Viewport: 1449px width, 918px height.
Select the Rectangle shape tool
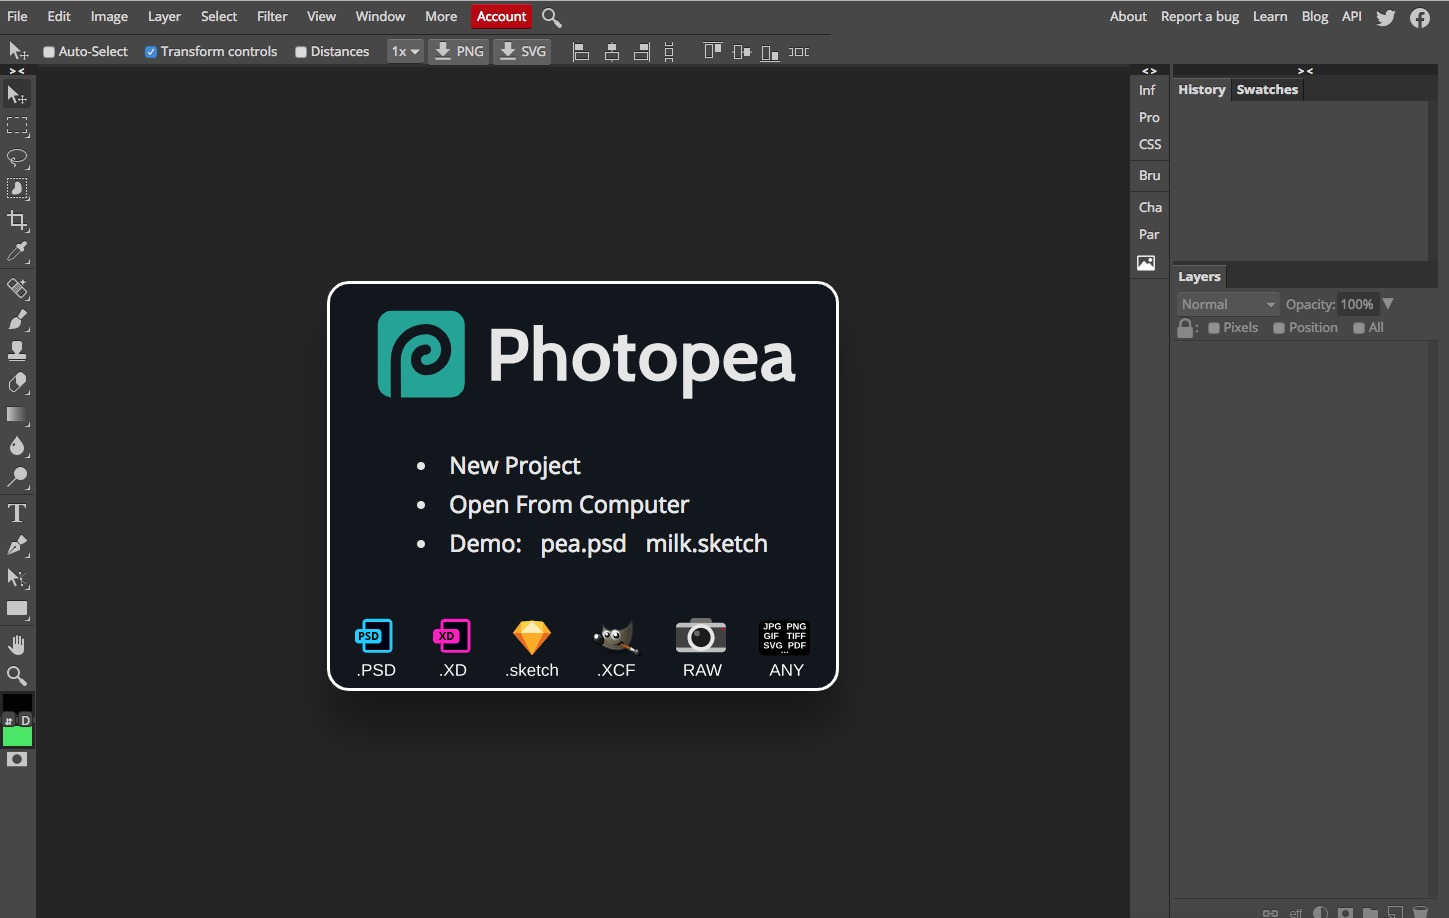coord(17,609)
